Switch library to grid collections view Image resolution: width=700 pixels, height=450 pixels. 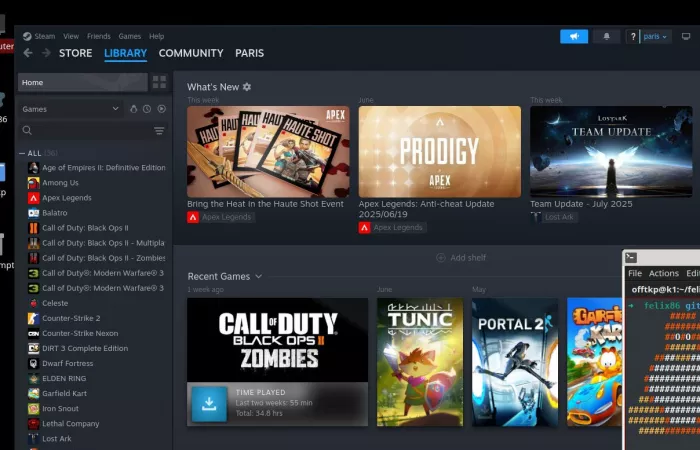click(x=159, y=82)
